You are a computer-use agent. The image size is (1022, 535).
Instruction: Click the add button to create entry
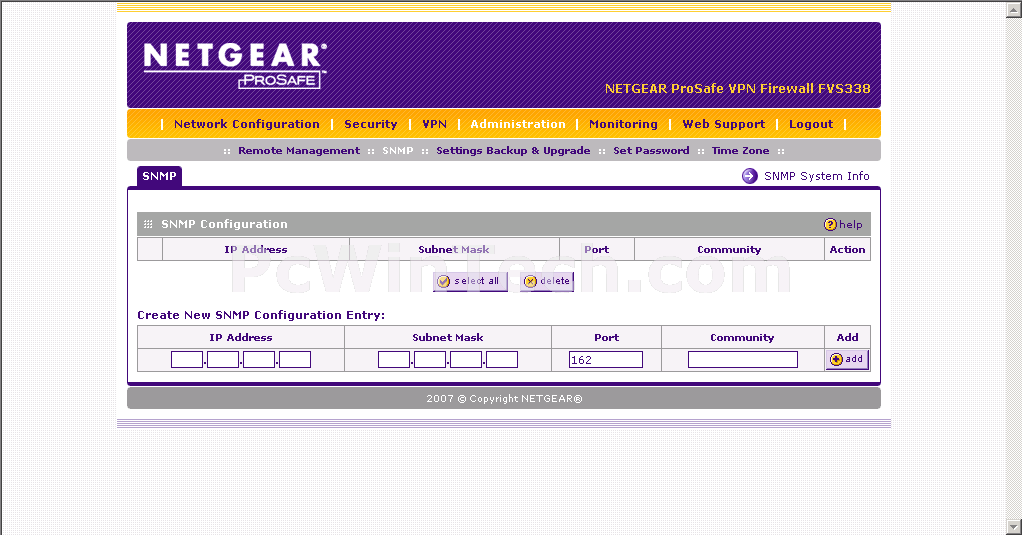click(x=847, y=359)
